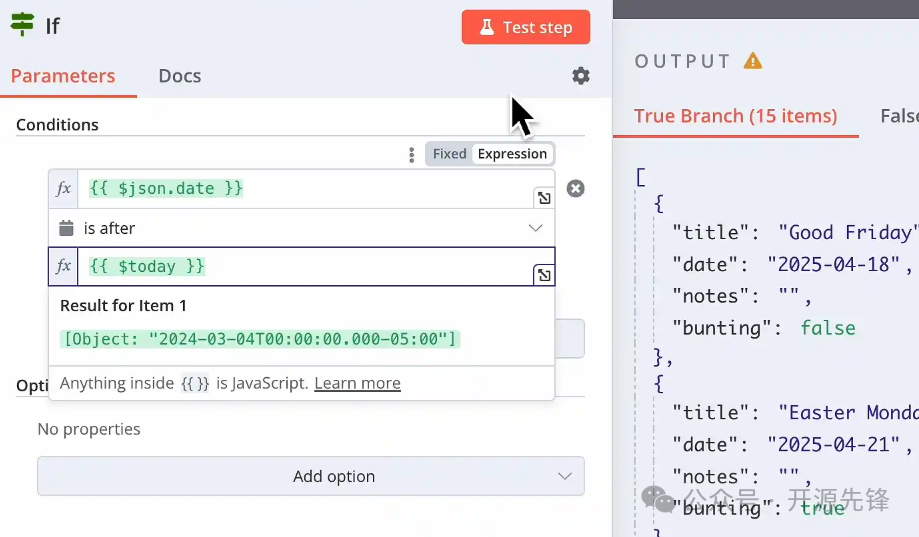
Task: Switch the field mode to Expression
Action: tap(512, 154)
